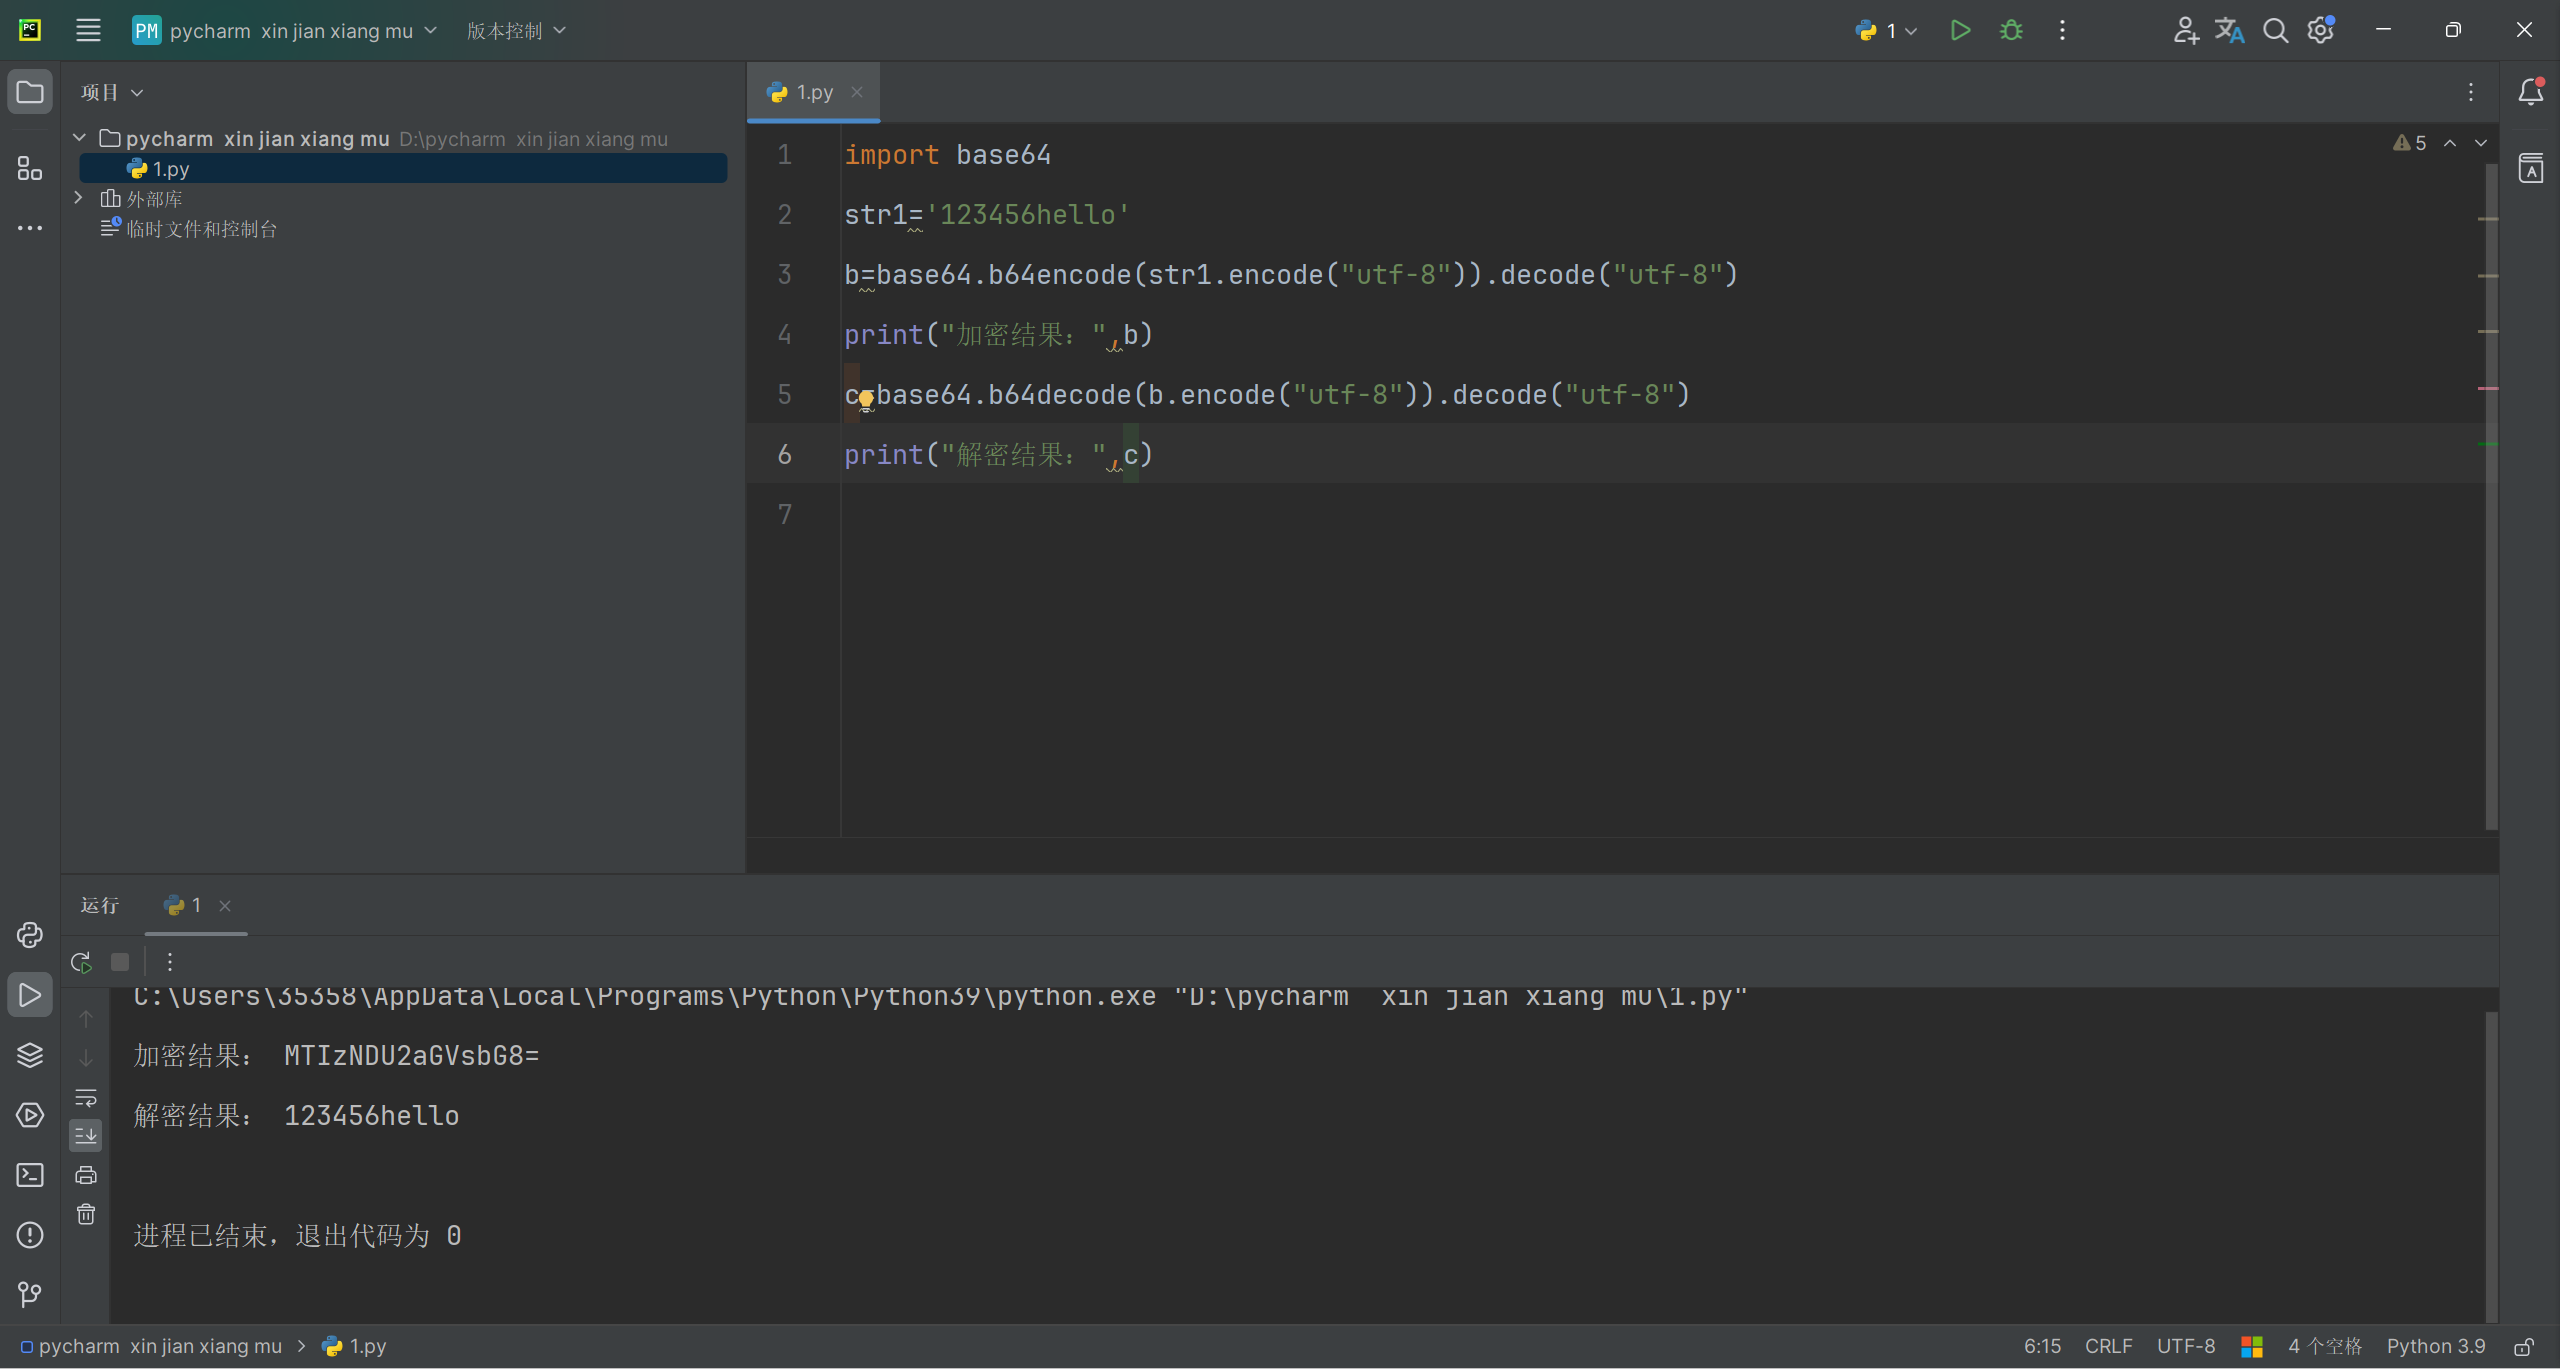
Task: Go to previous highlighted warning arrow
Action: 2450,143
